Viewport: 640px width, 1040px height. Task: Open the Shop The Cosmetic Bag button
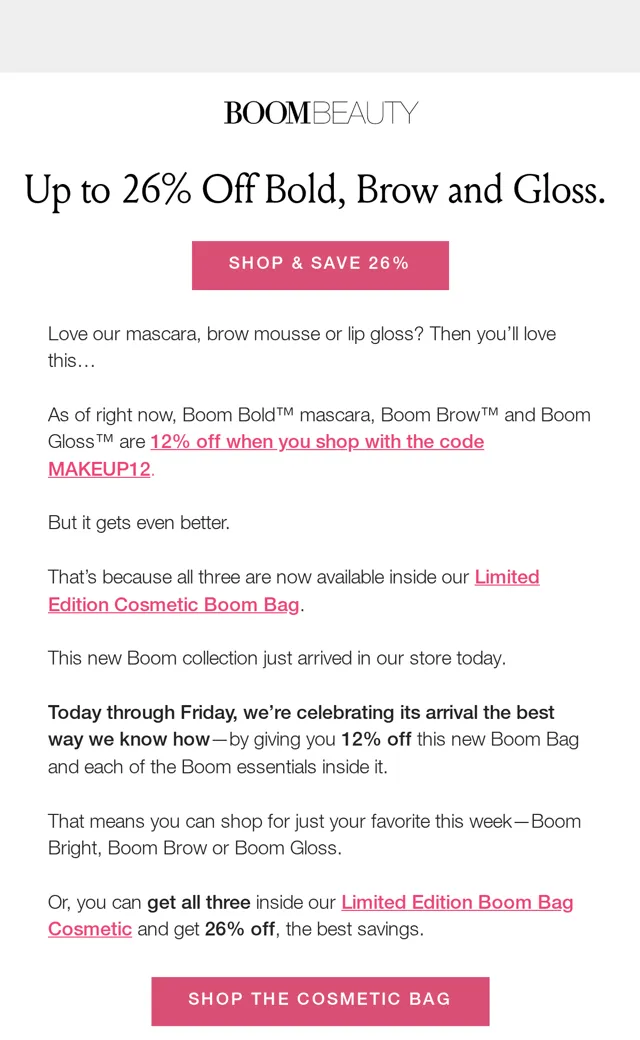pos(320,1000)
